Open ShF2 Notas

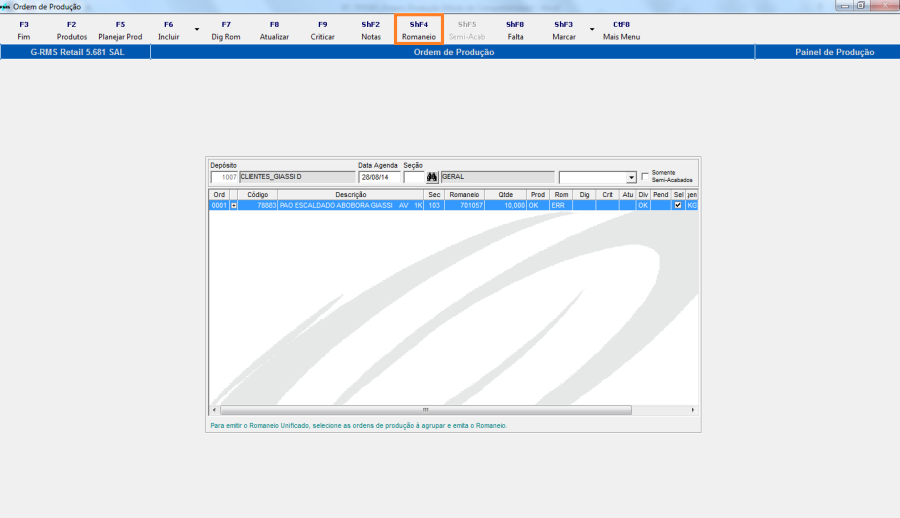point(371,30)
